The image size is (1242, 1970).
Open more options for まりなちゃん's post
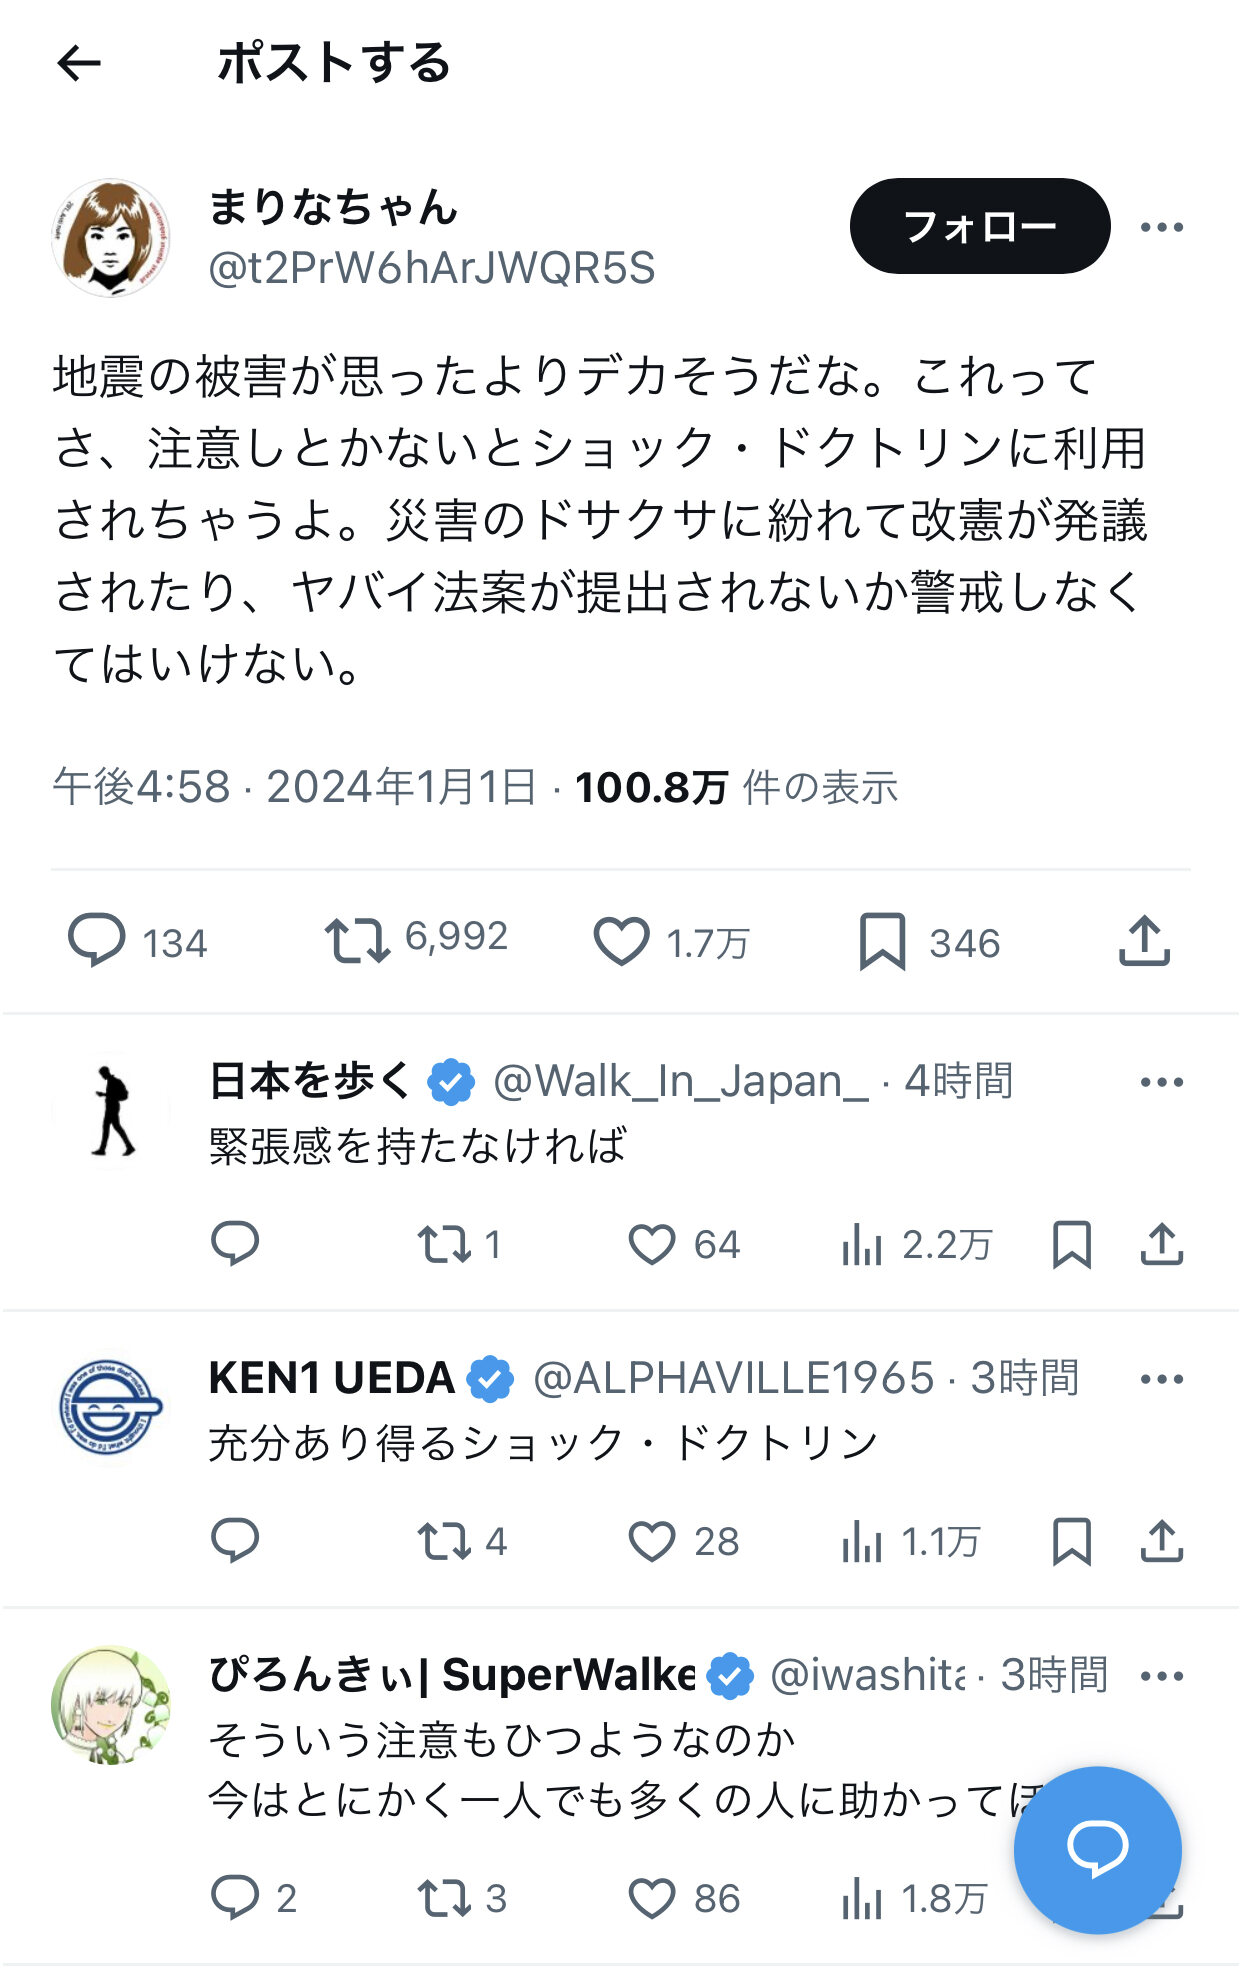(x=1161, y=228)
